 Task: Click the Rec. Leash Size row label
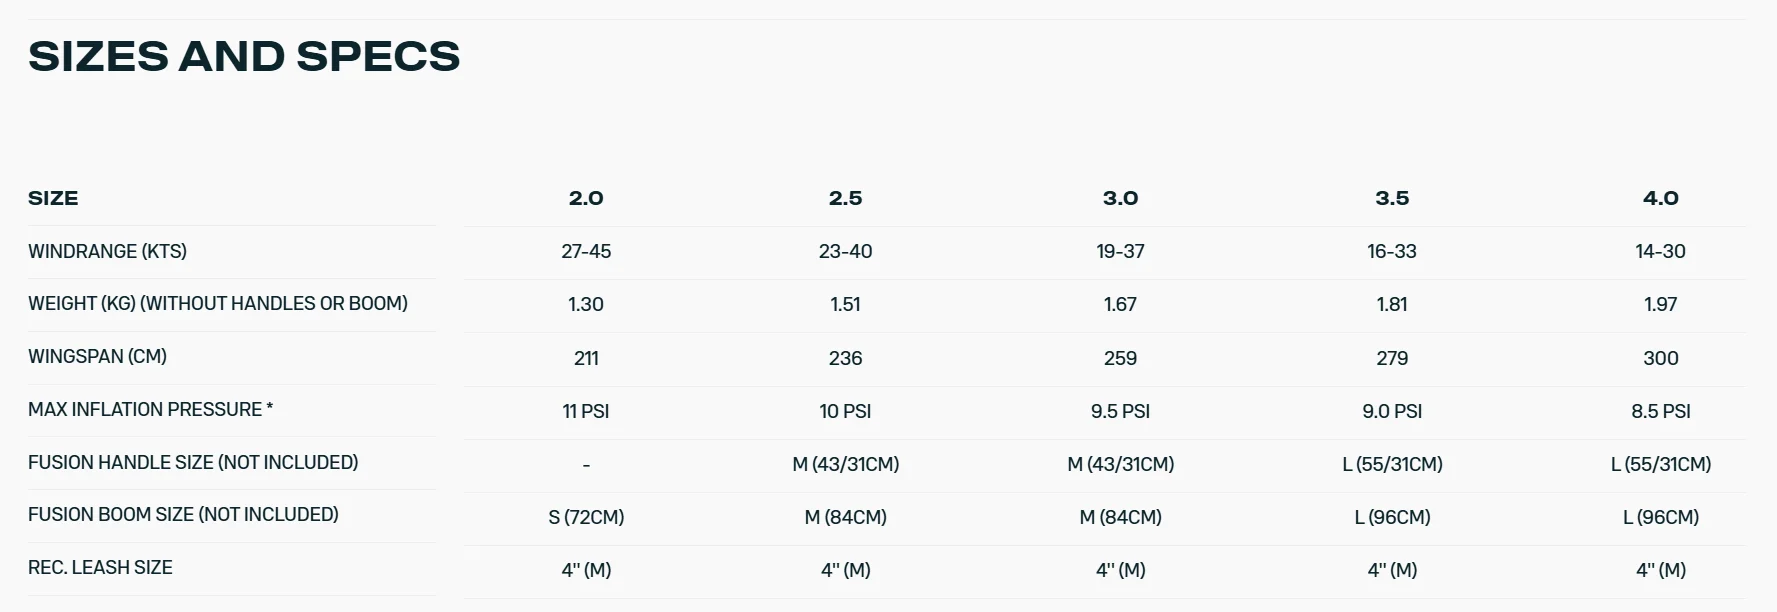[x=100, y=567]
